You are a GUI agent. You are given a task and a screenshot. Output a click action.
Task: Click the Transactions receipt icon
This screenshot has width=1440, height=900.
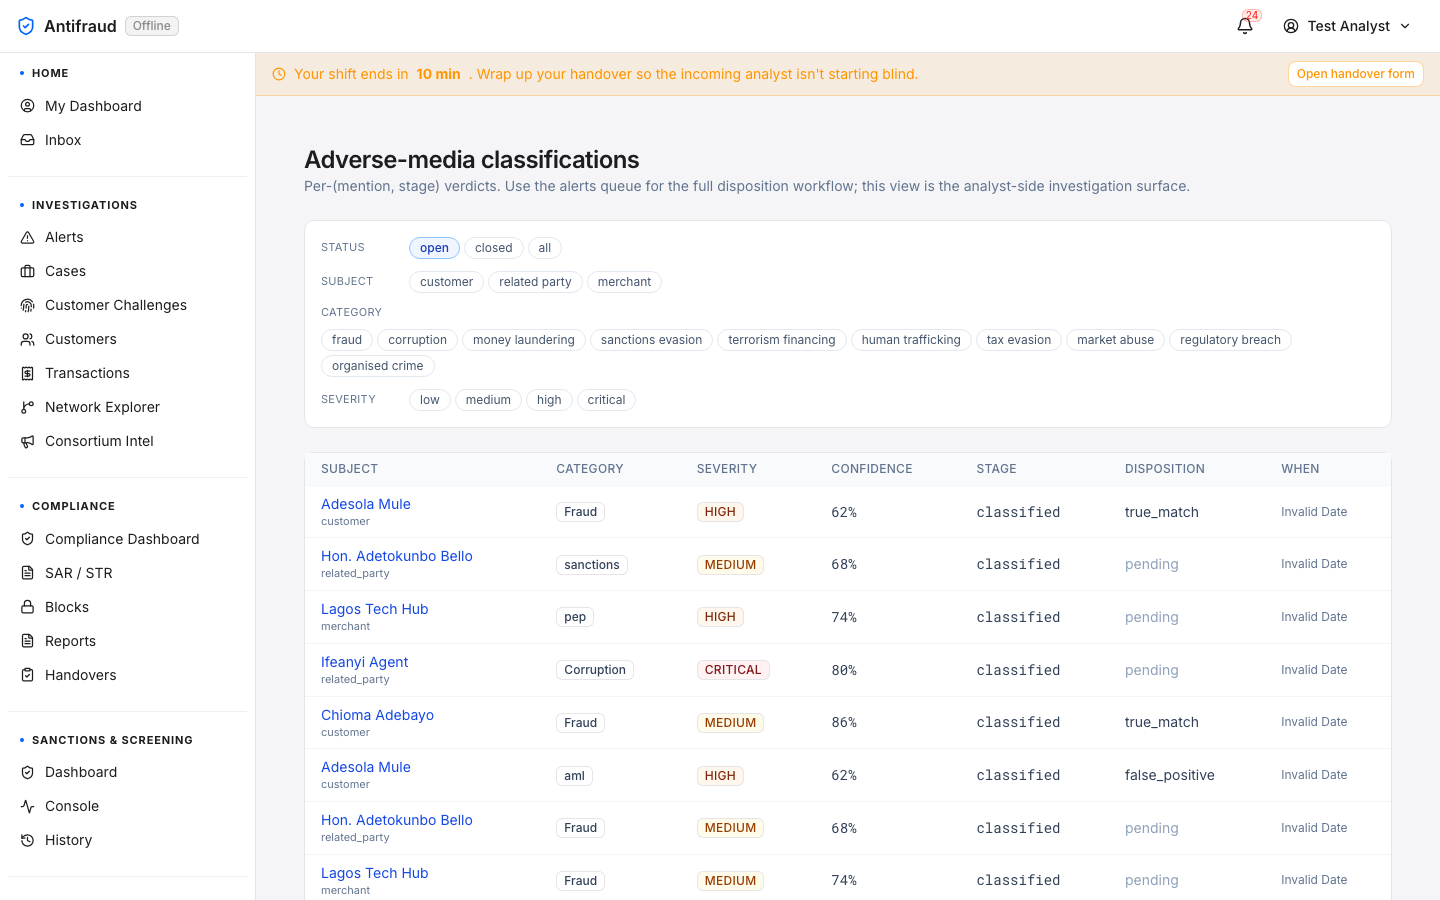(x=28, y=373)
